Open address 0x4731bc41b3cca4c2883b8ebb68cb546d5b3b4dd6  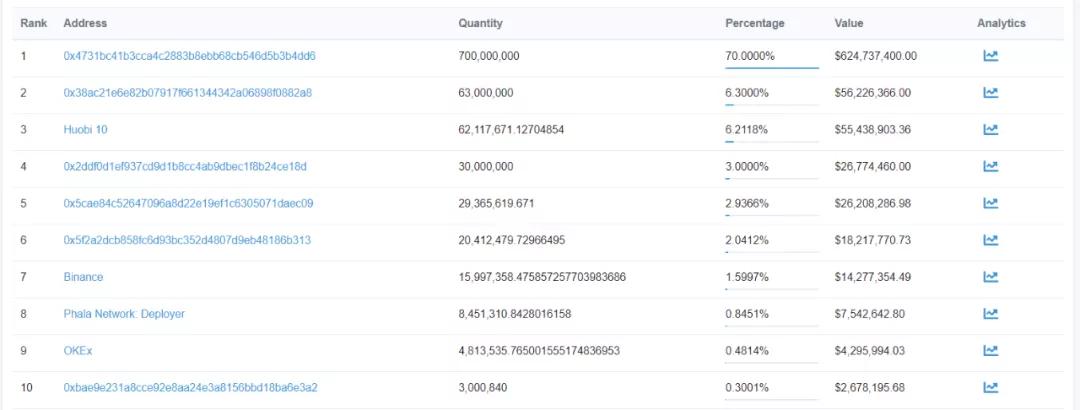[189, 56]
